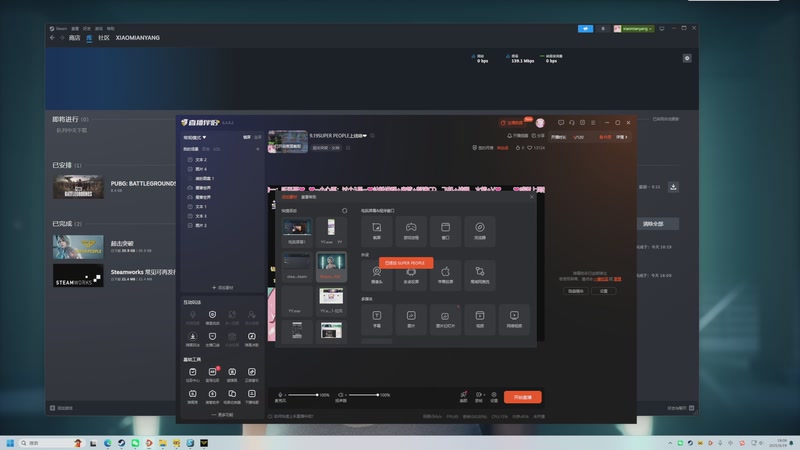This screenshot has width=800, height=450.
Task: Click the speaker volume slider
Action: (363, 395)
